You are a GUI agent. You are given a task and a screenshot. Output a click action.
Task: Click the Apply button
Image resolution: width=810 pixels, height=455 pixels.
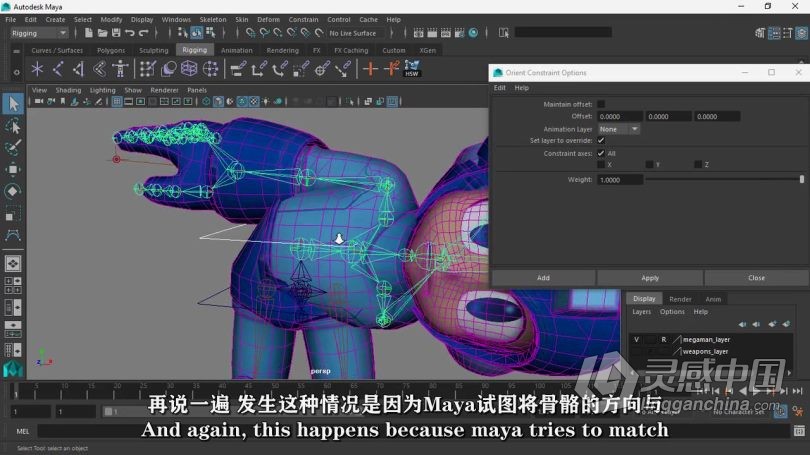pyautogui.click(x=650, y=278)
